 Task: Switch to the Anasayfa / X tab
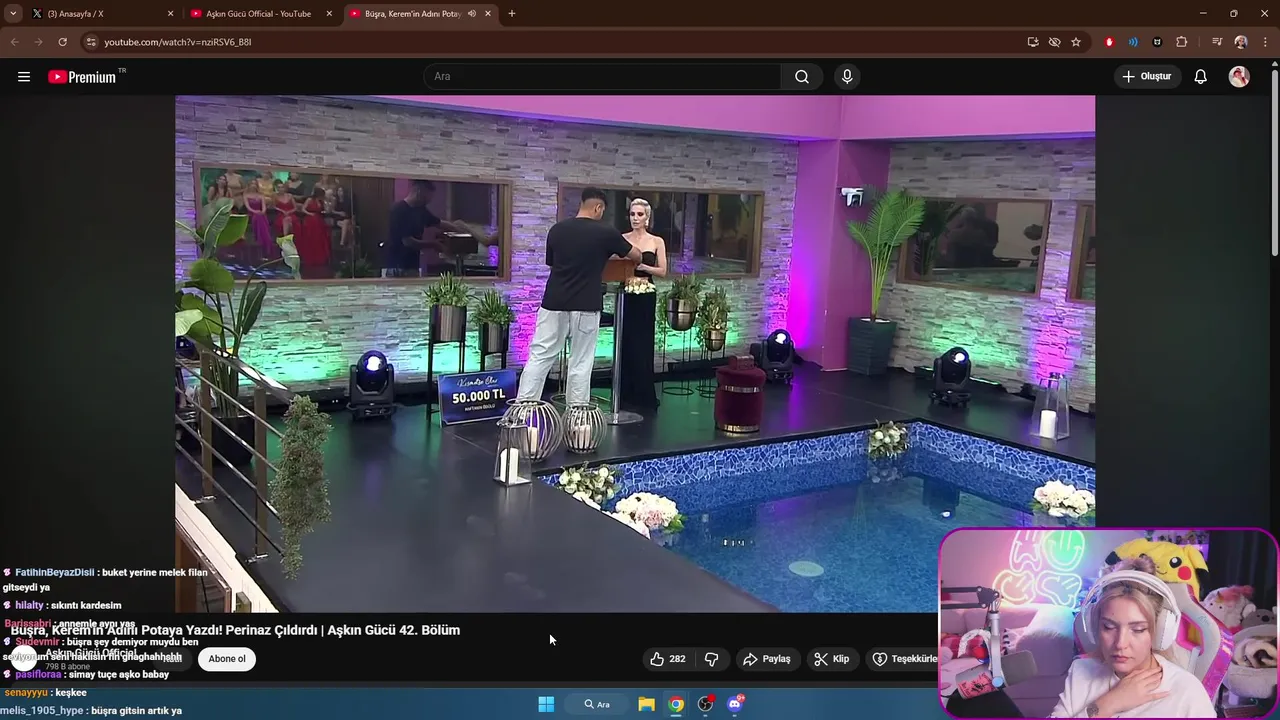click(101, 14)
